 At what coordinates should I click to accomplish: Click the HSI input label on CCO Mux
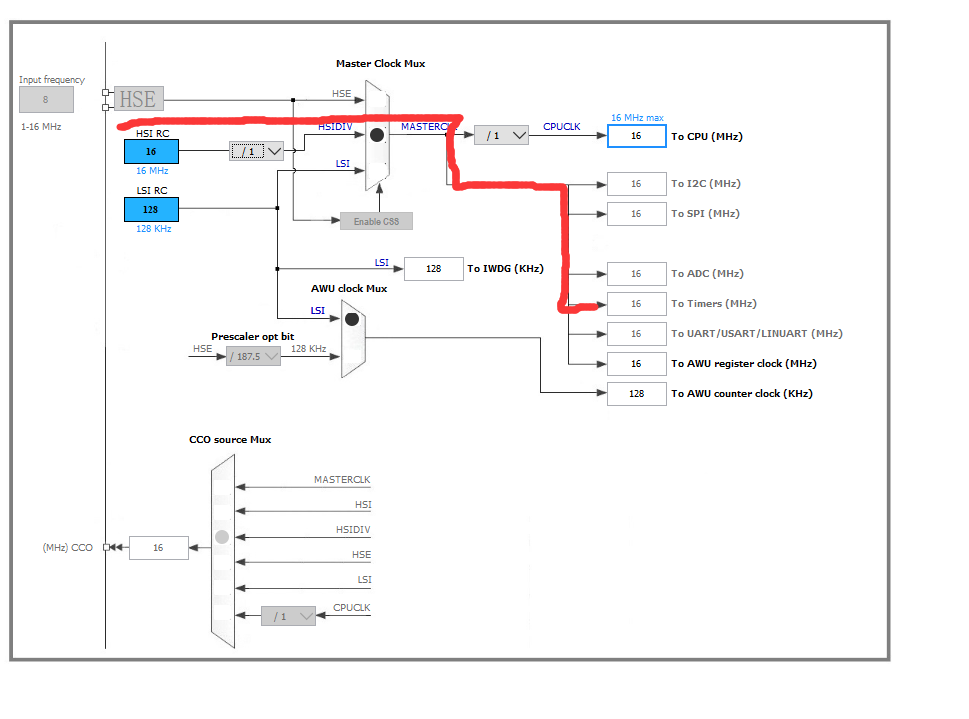(x=363, y=504)
